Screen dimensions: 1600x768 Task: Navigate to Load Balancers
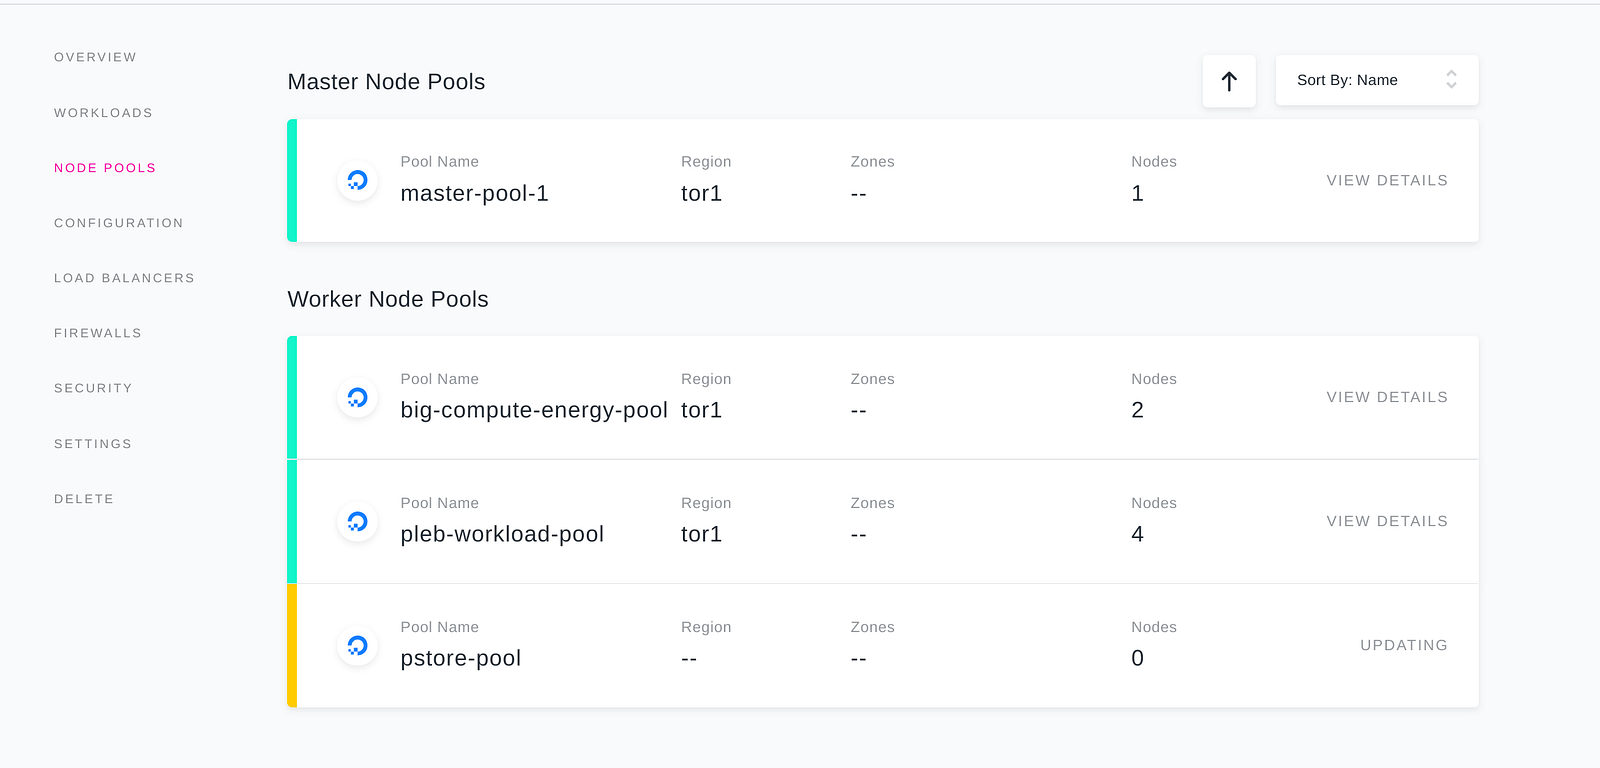click(x=124, y=278)
